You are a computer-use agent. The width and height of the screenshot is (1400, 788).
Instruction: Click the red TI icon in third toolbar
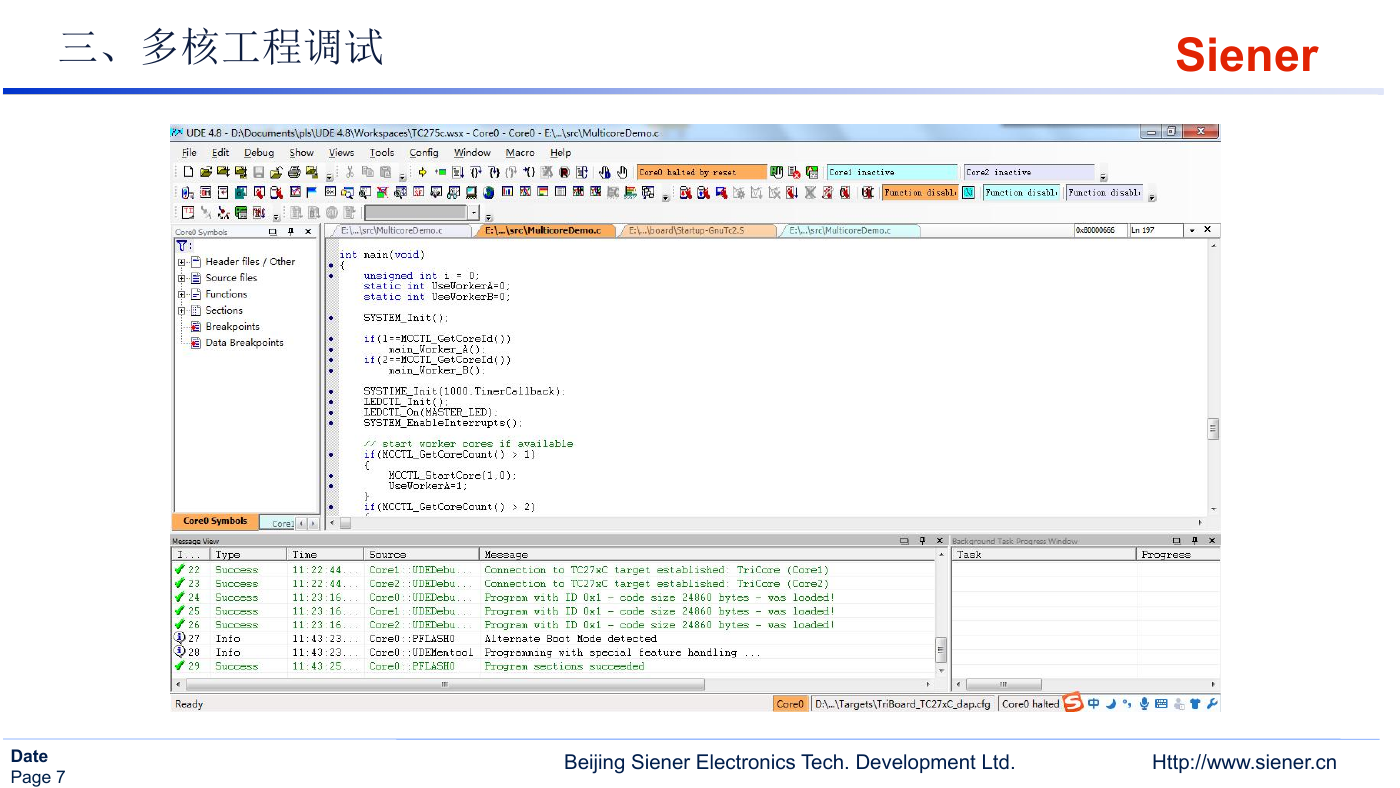189,212
